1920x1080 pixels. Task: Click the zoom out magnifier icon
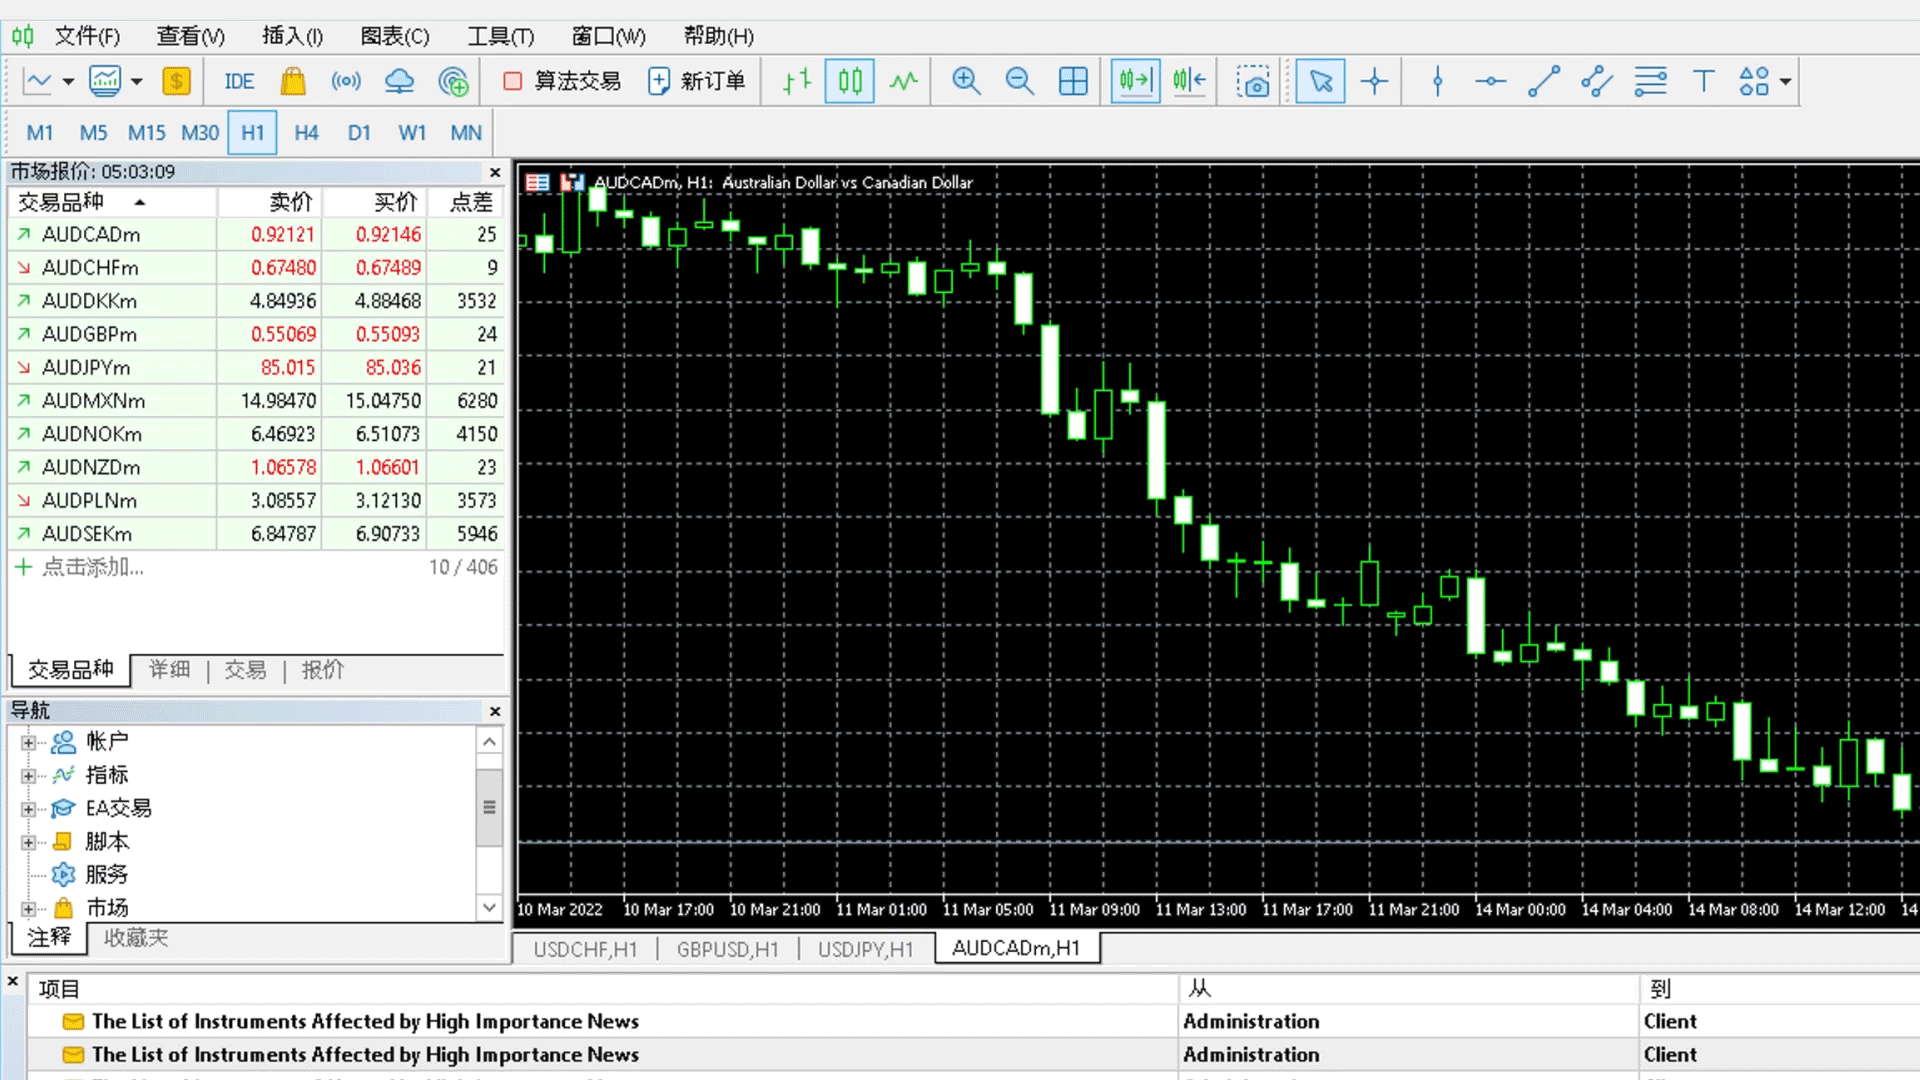pyautogui.click(x=1019, y=81)
